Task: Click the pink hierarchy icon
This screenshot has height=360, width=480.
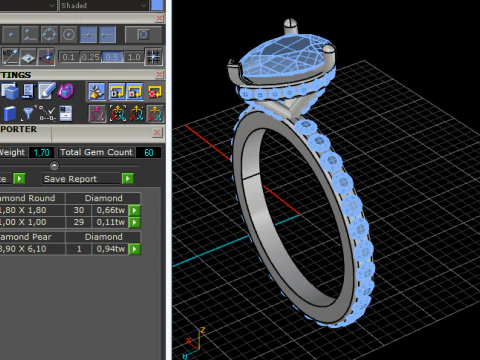Action: coord(97,114)
